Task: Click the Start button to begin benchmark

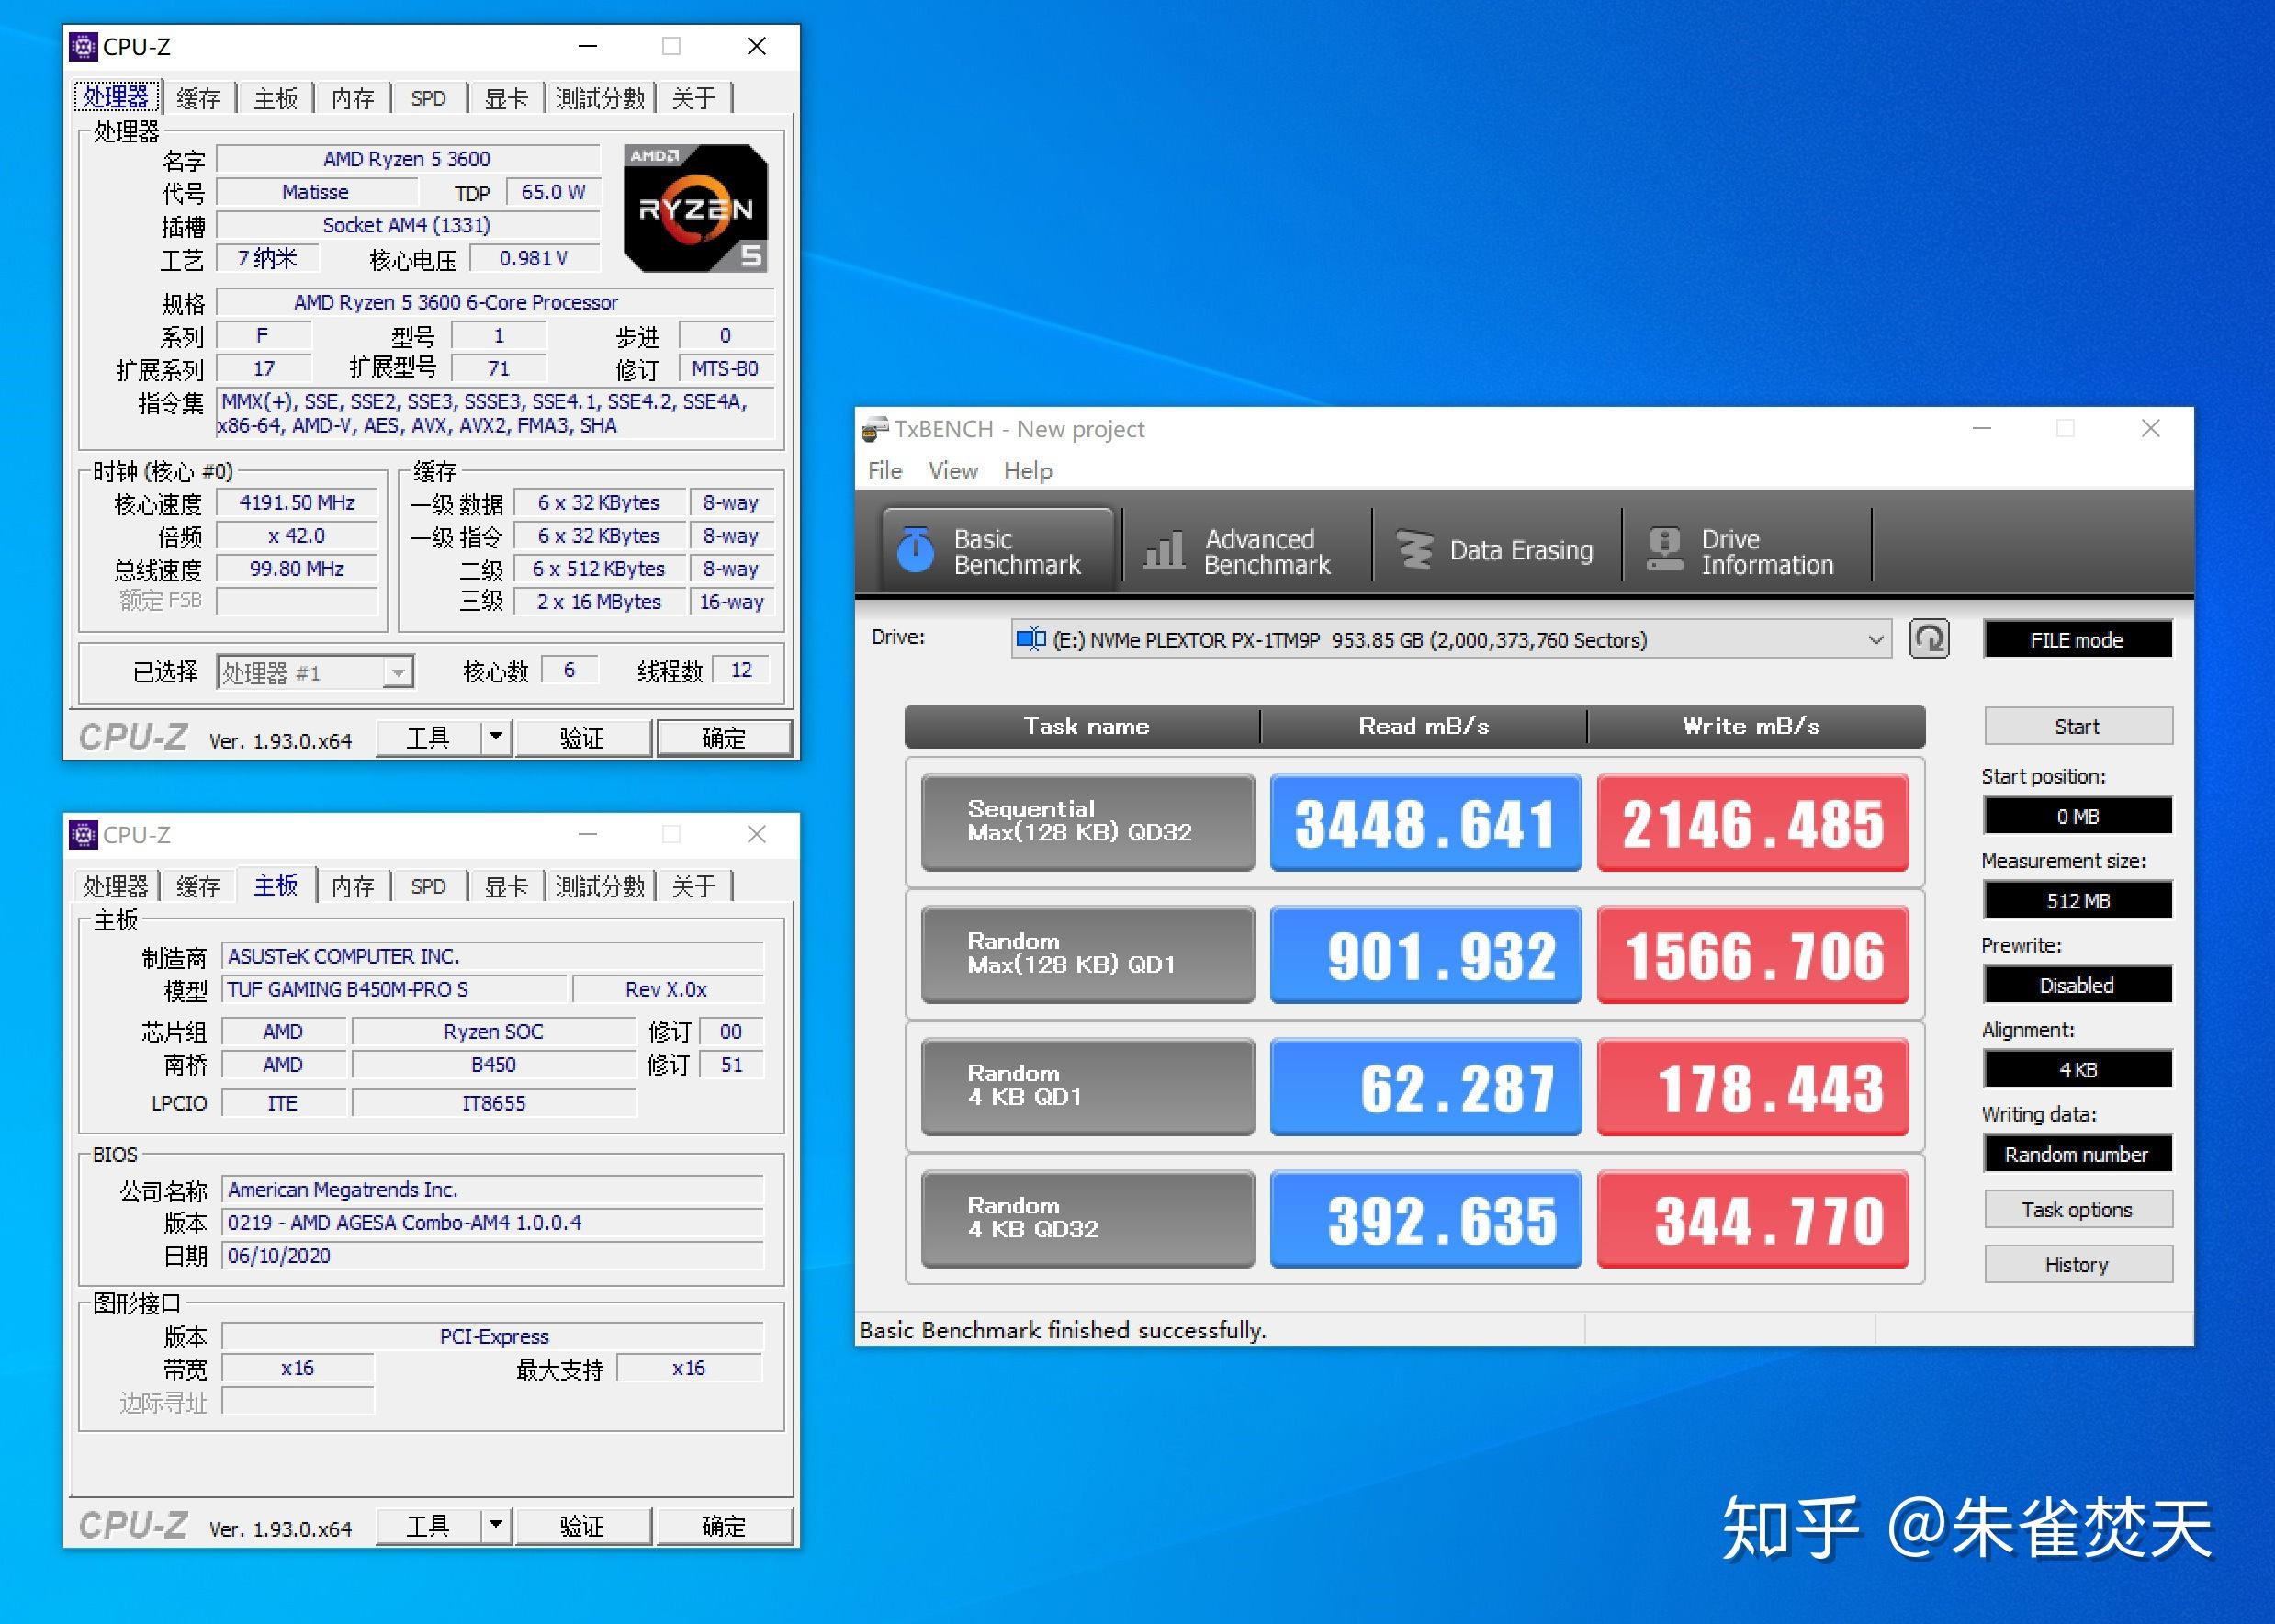Action: (2077, 726)
